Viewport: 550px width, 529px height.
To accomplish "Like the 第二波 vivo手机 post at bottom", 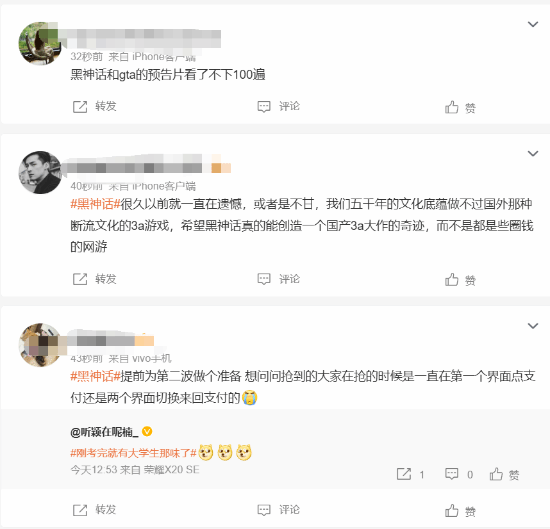I will point(460,511).
